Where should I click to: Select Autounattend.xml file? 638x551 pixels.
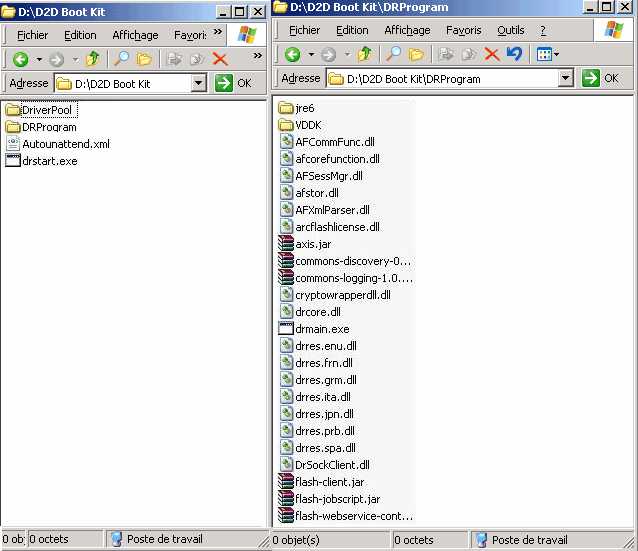coord(58,144)
